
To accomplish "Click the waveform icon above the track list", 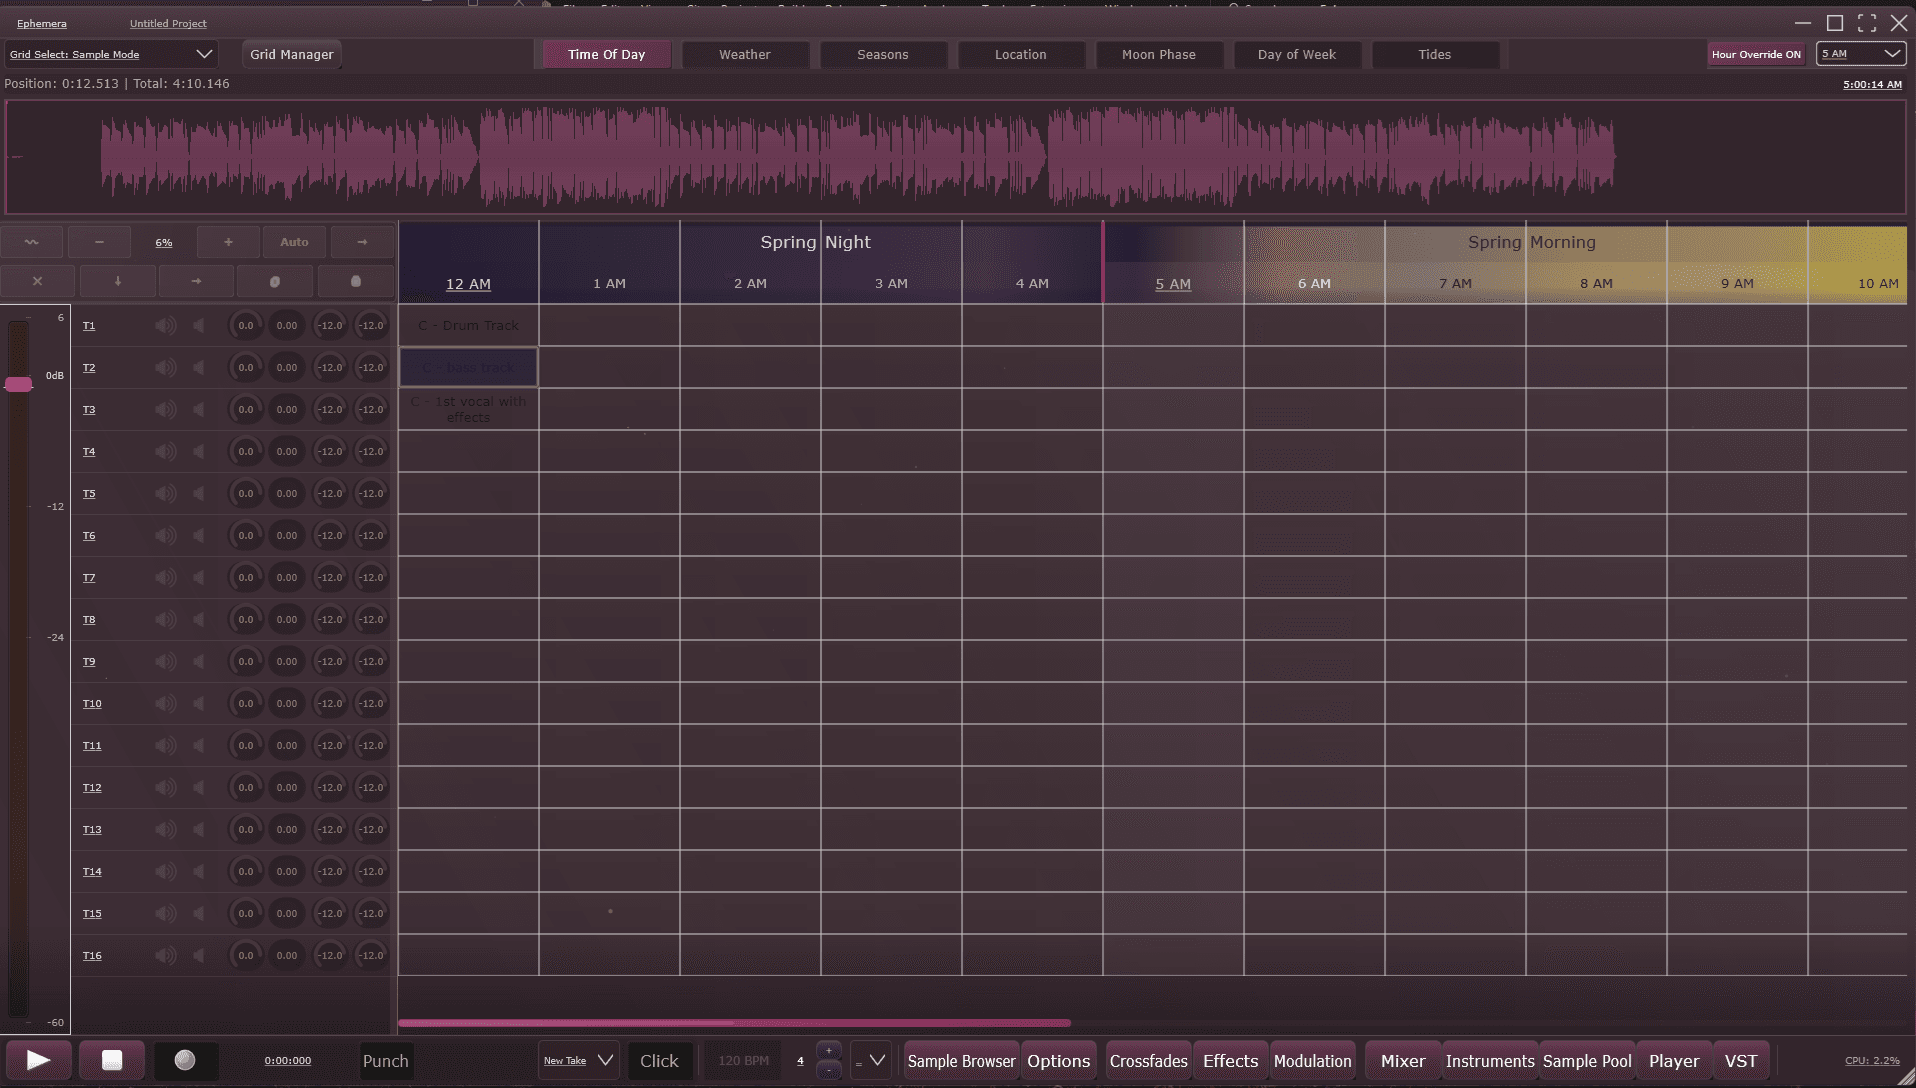I will pyautogui.click(x=32, y=242).
